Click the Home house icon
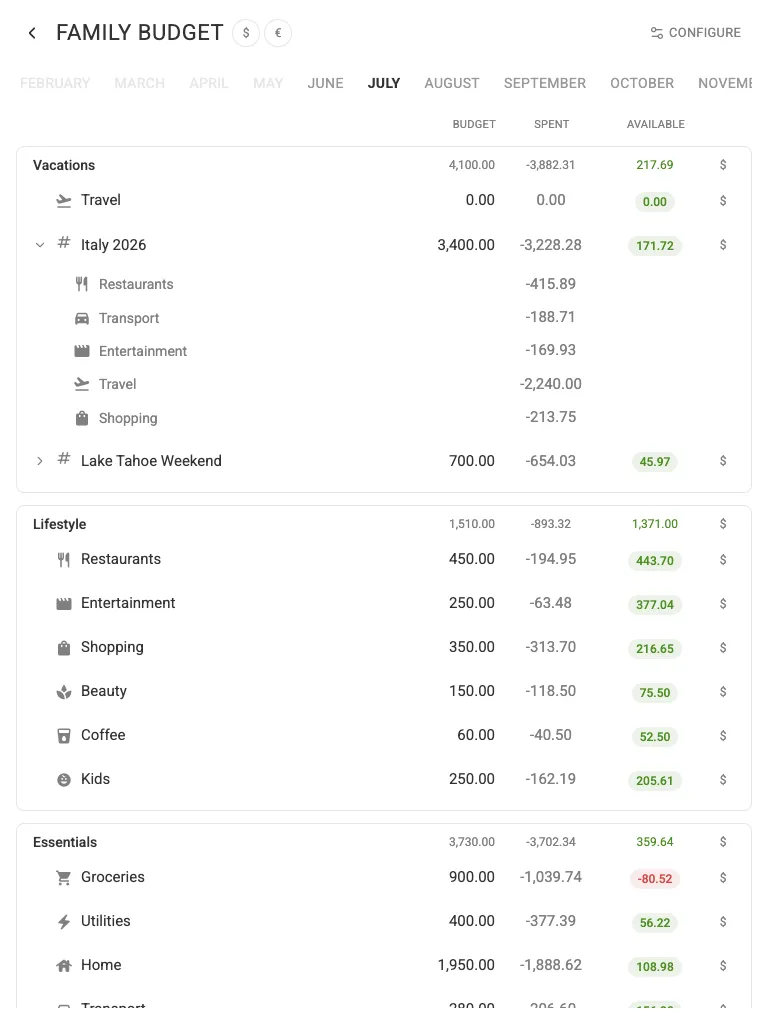 [63, 965]
